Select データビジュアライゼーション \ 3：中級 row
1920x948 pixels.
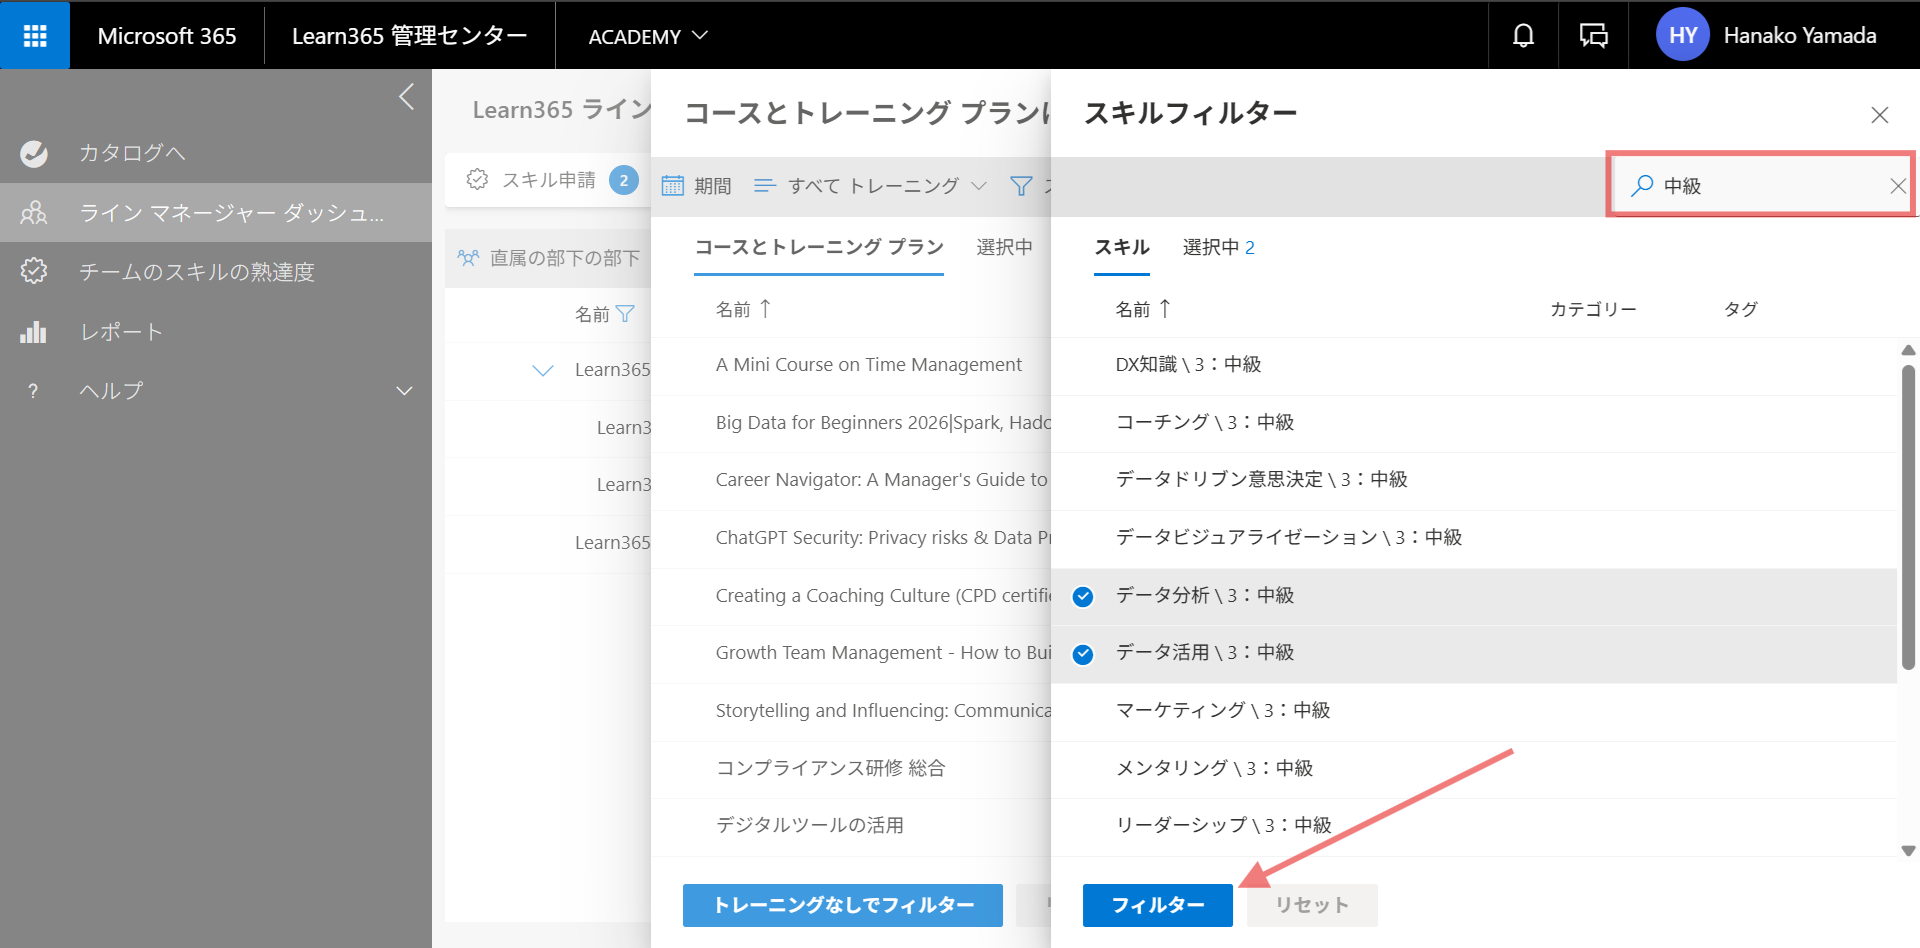coord(1474,538)
